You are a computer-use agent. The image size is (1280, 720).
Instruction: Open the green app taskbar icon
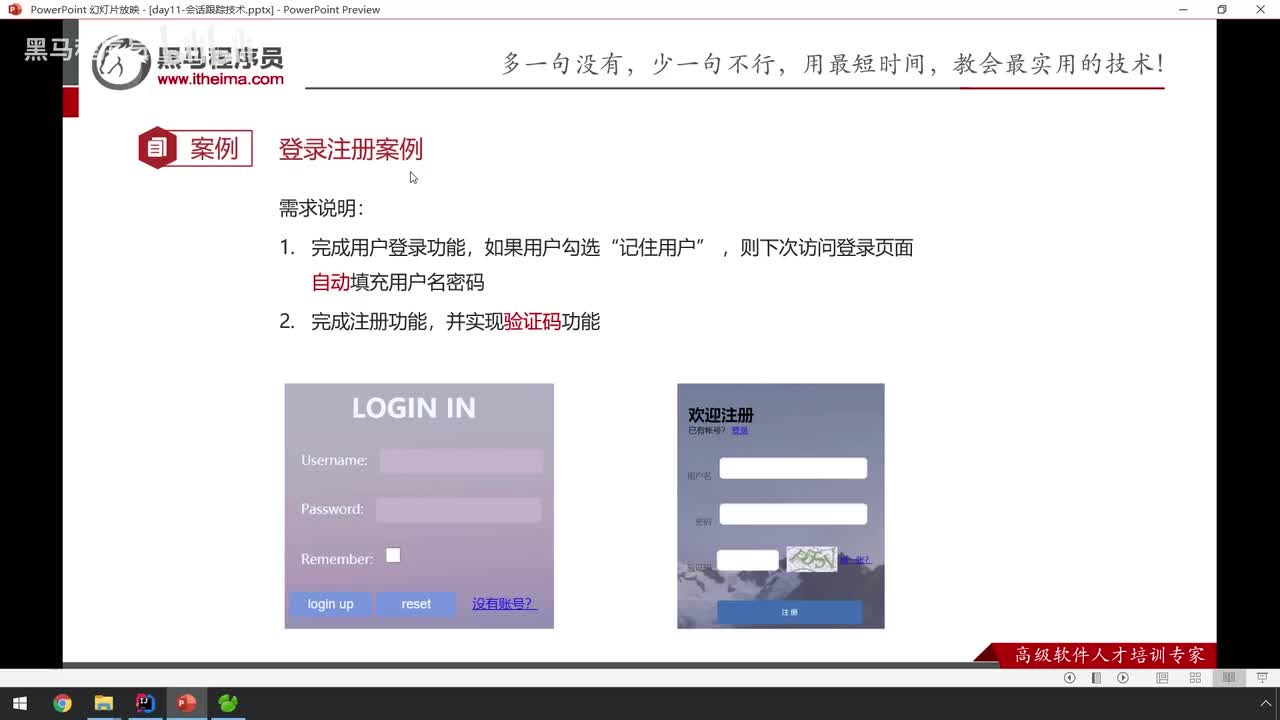click(x=228, y=703)
